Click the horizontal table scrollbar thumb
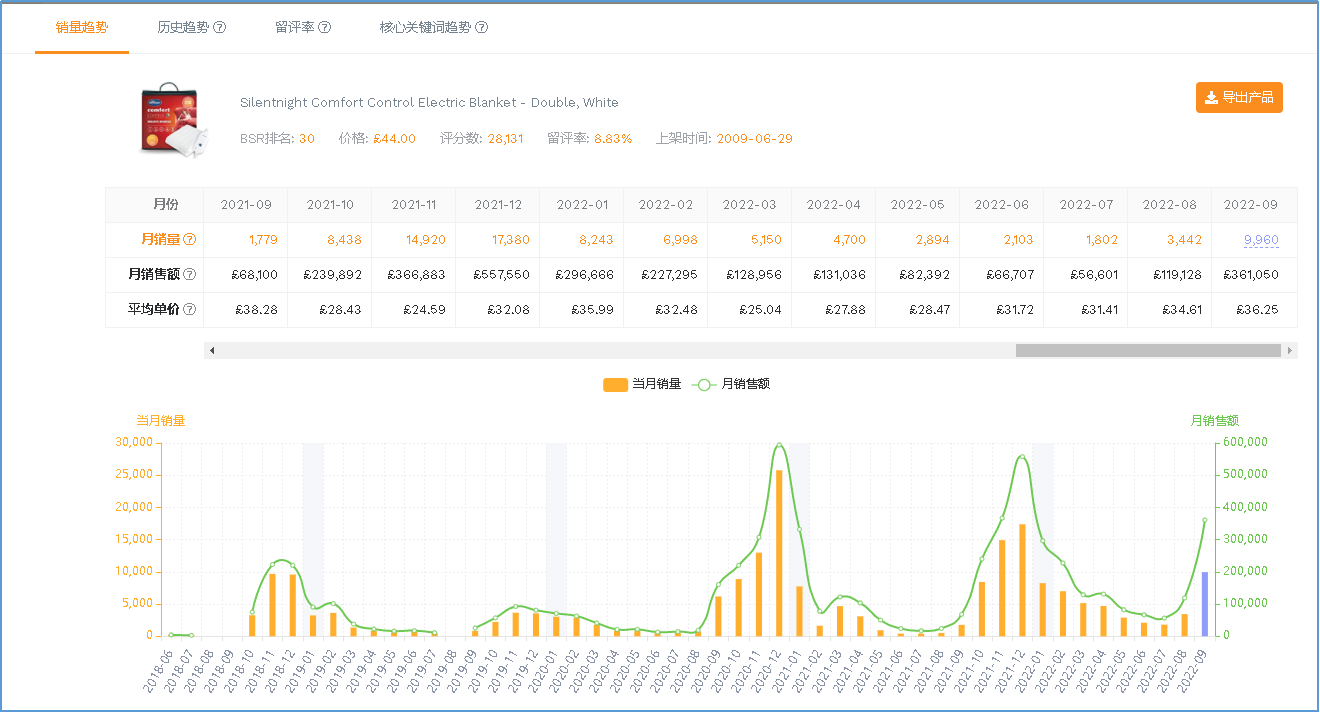 [x=1148, y=351]
